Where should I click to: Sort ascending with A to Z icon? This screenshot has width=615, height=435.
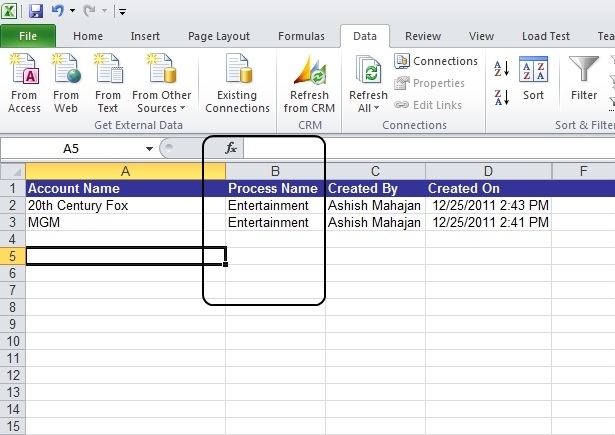(x=501, y=69)
